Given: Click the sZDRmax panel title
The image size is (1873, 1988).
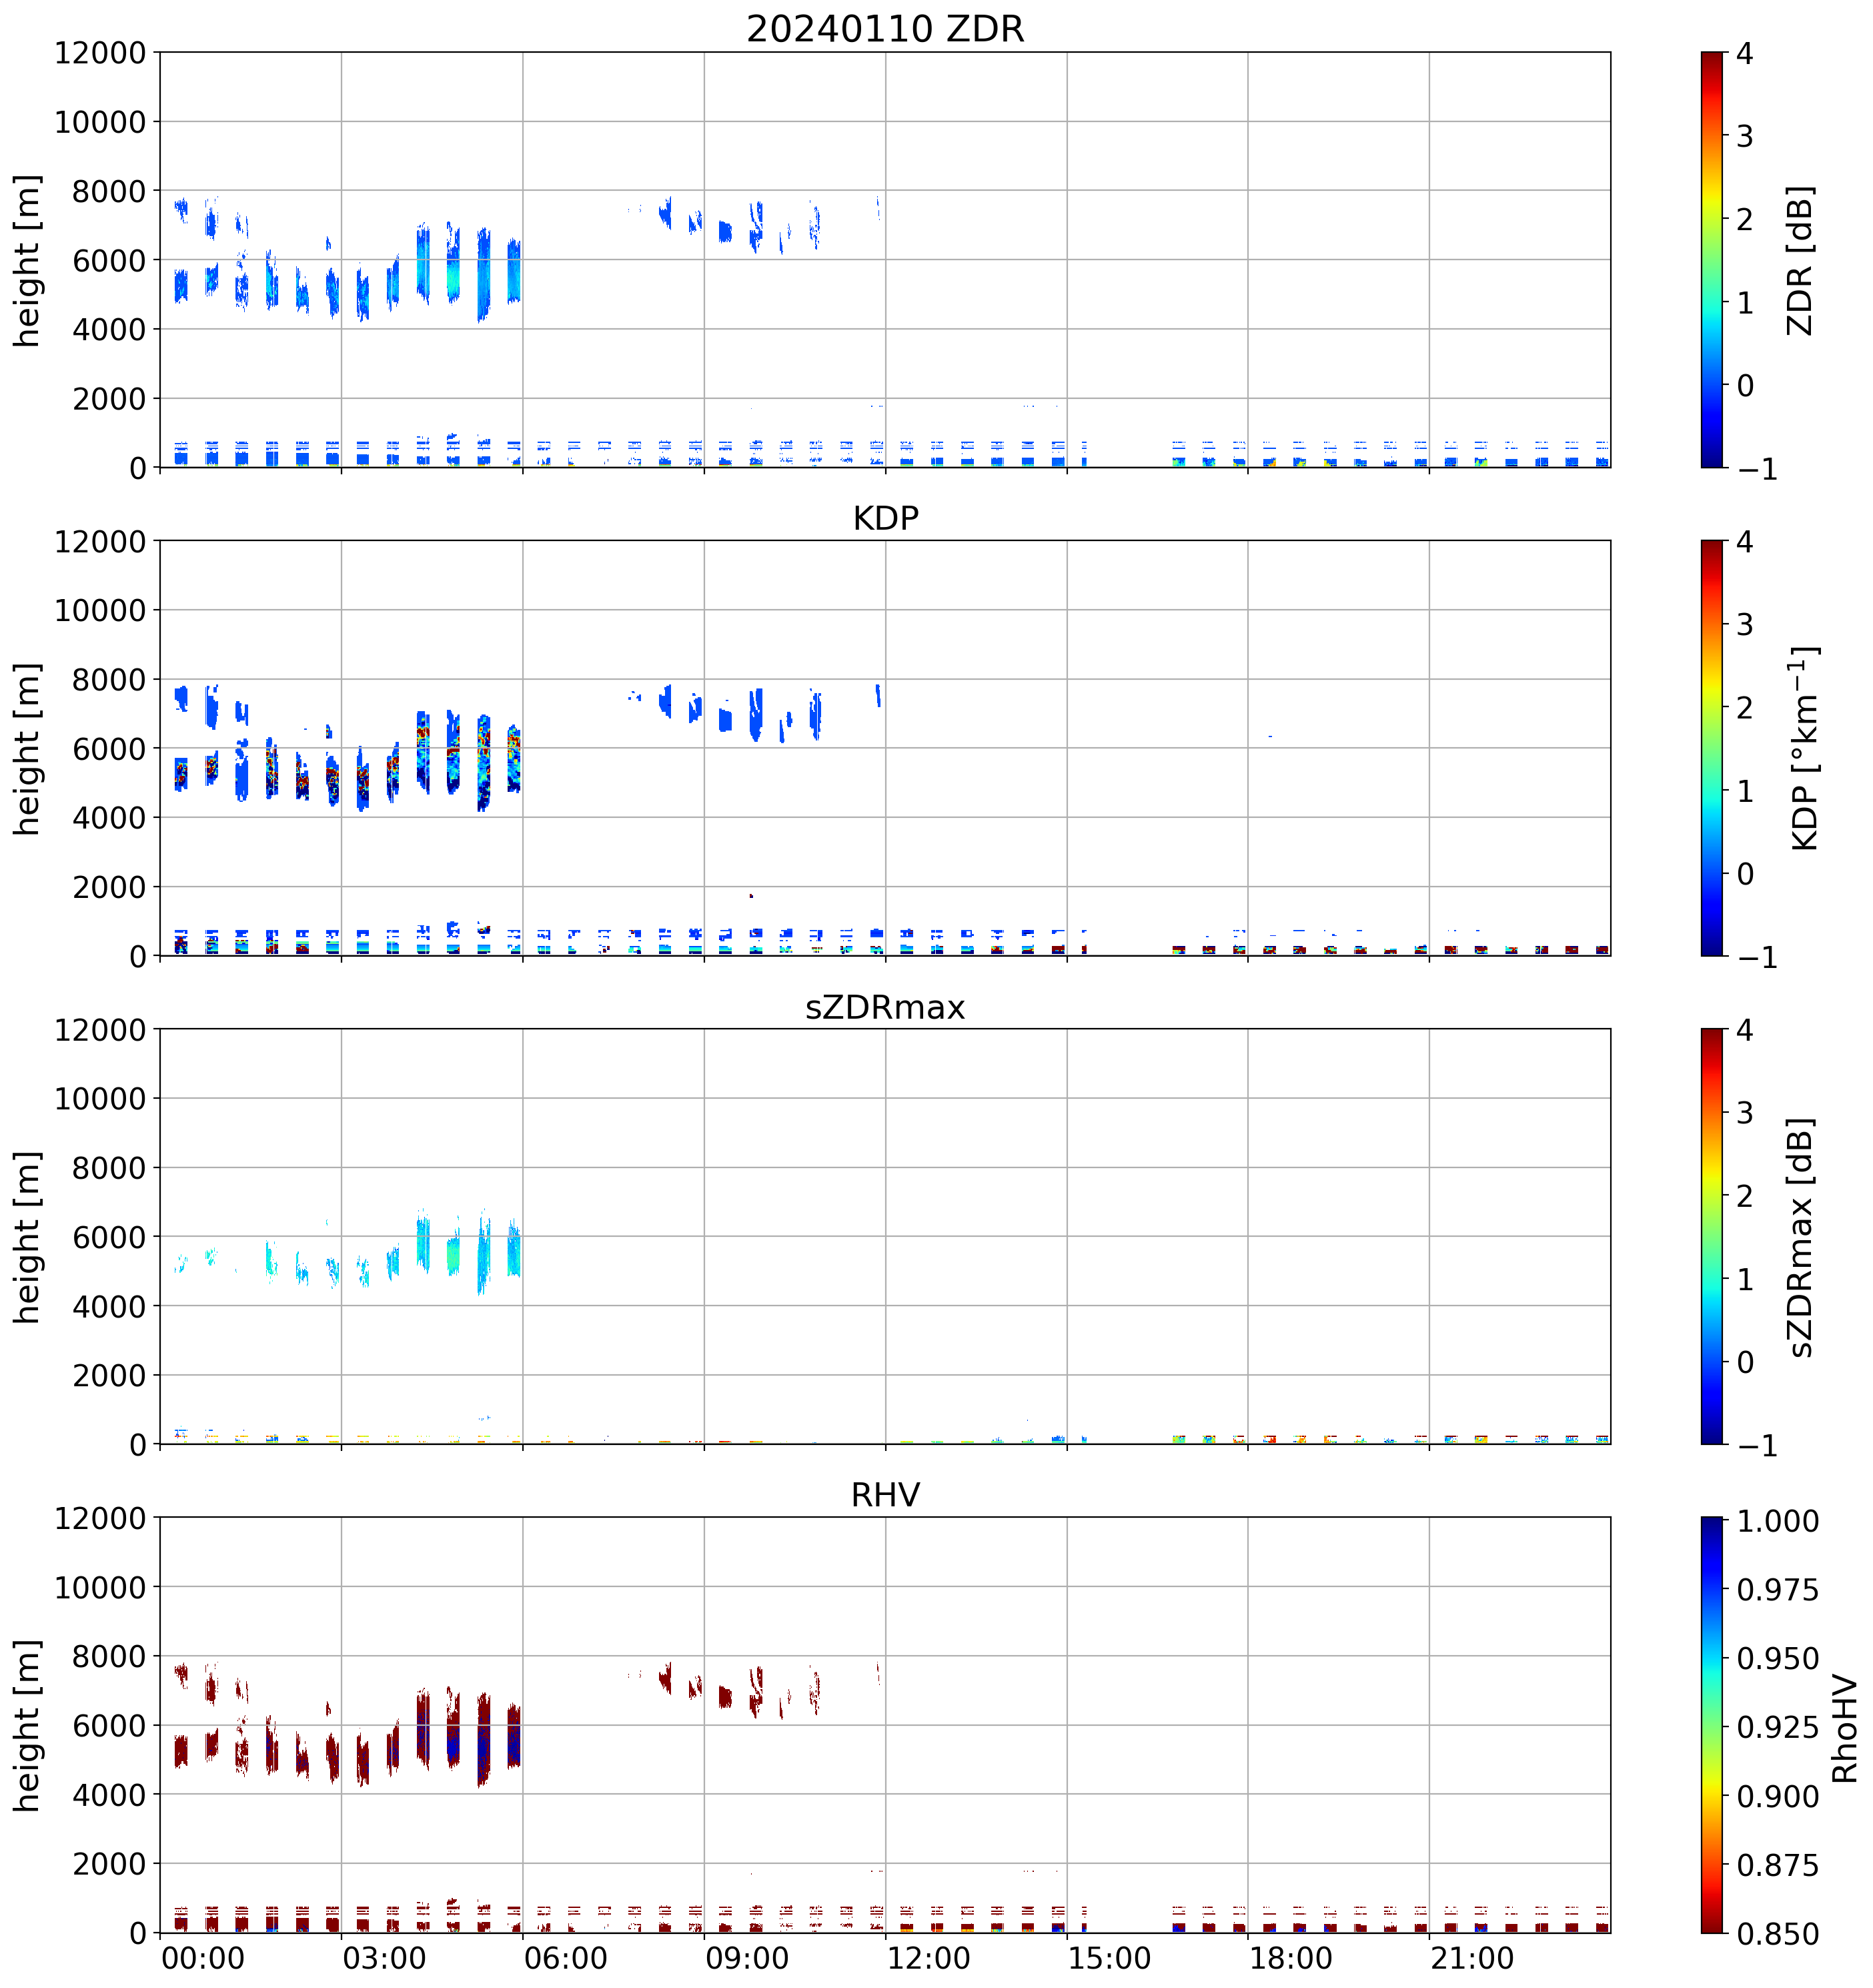Looking at the screenshot, I should click(x=885, y=1006).
